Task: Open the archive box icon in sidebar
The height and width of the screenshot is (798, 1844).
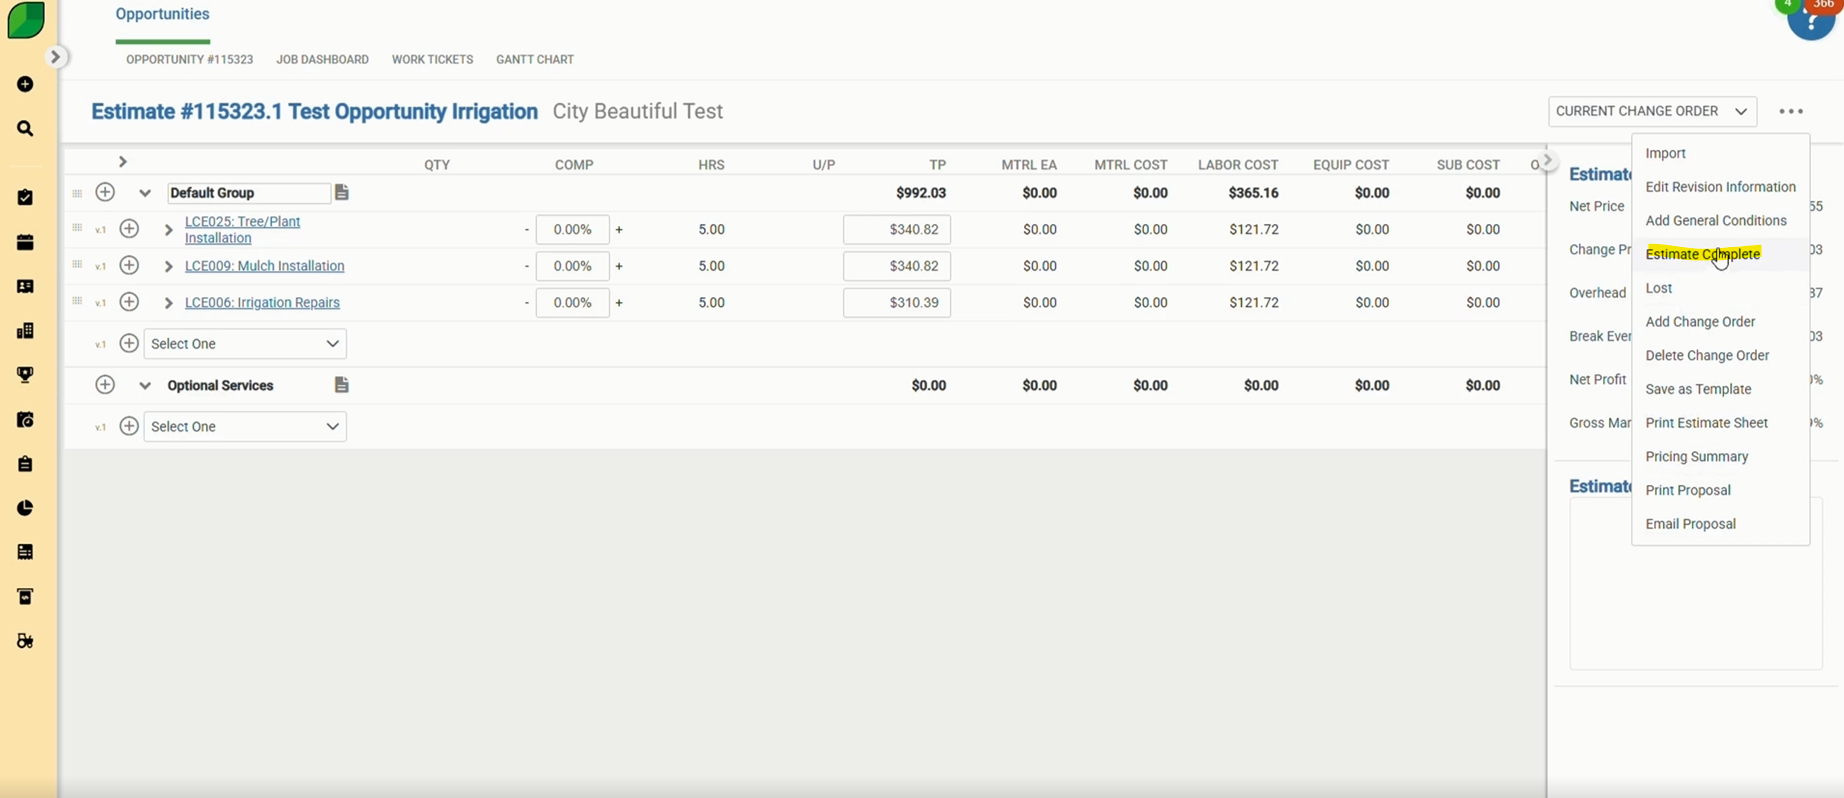Action: 25,597
